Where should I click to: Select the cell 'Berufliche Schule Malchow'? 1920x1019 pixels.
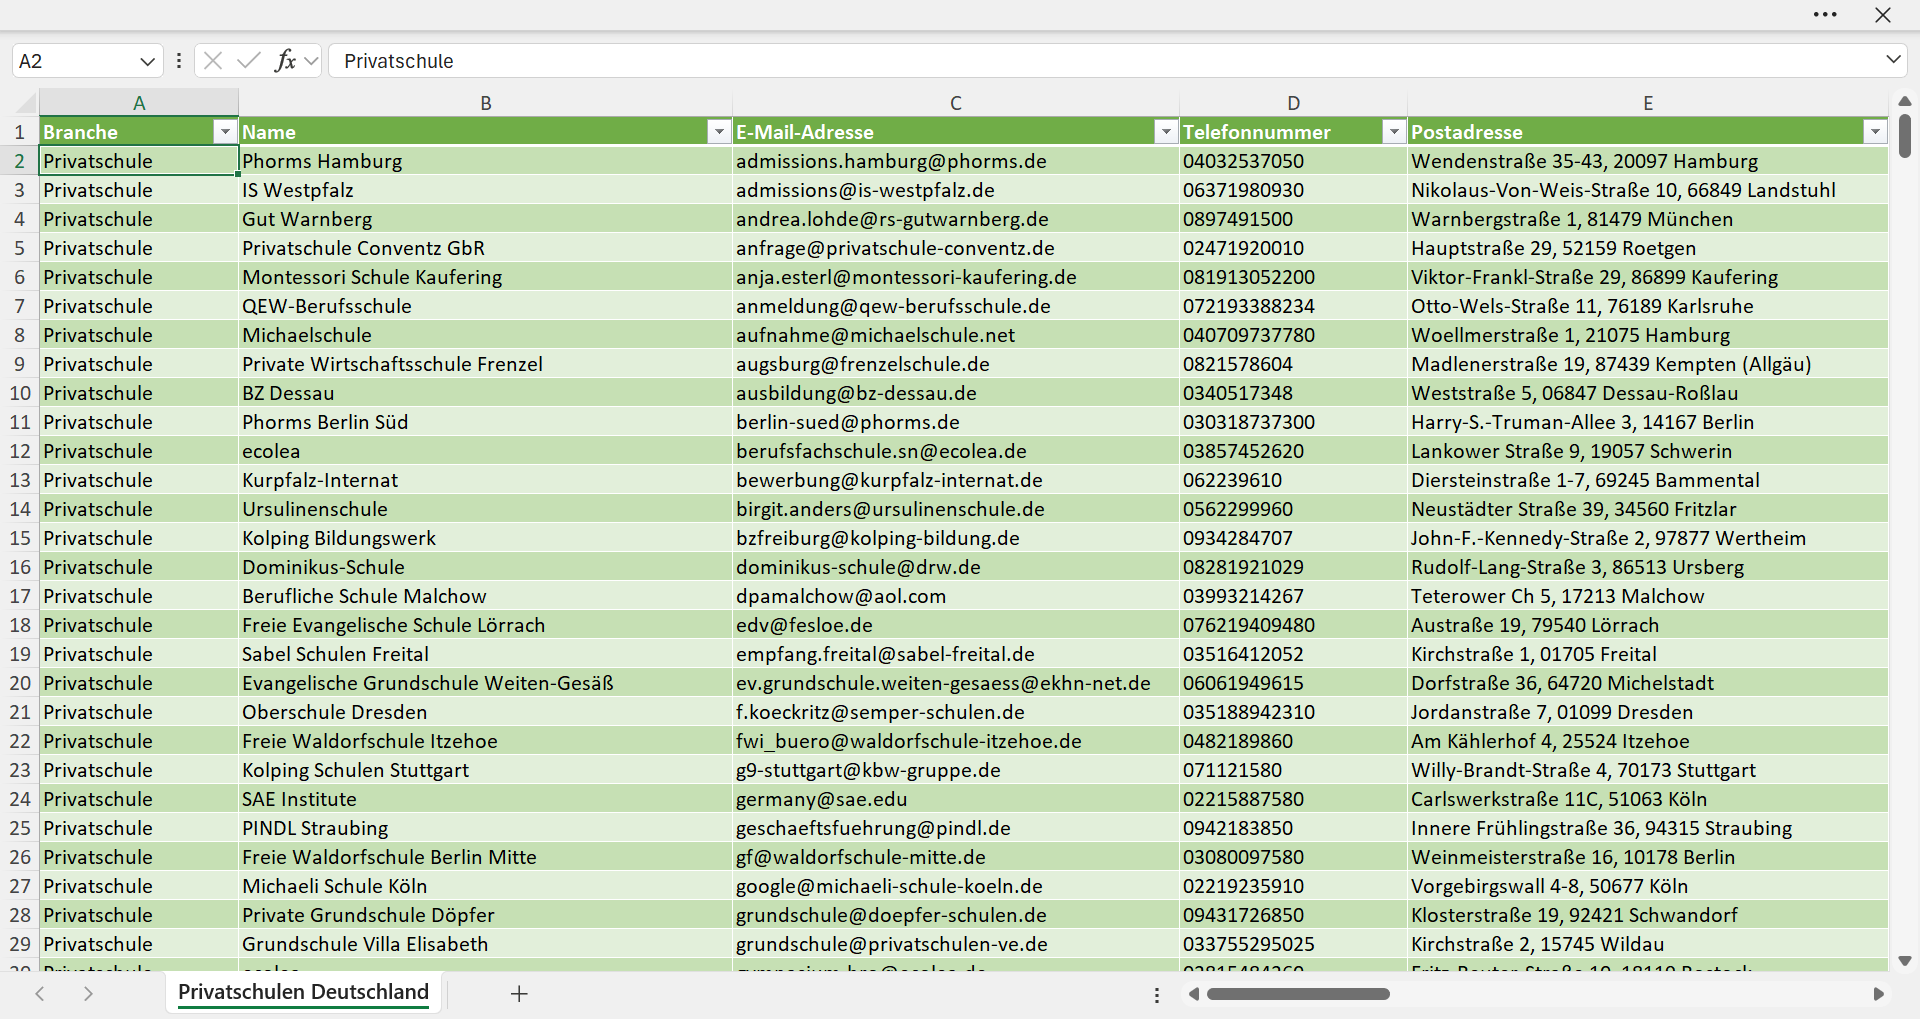[x=485, y=596]
